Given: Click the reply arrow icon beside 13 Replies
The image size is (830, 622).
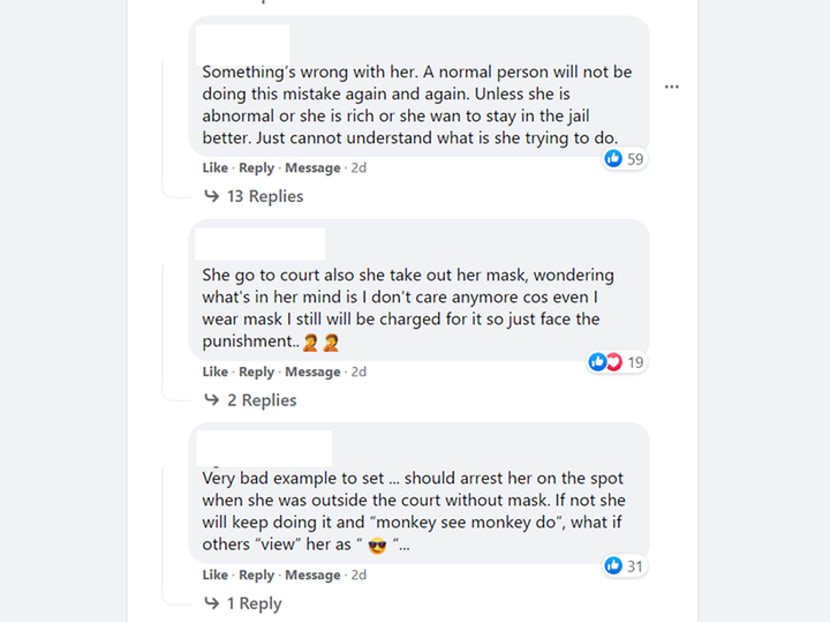Looking at the screenshot, I should [211, 197].
